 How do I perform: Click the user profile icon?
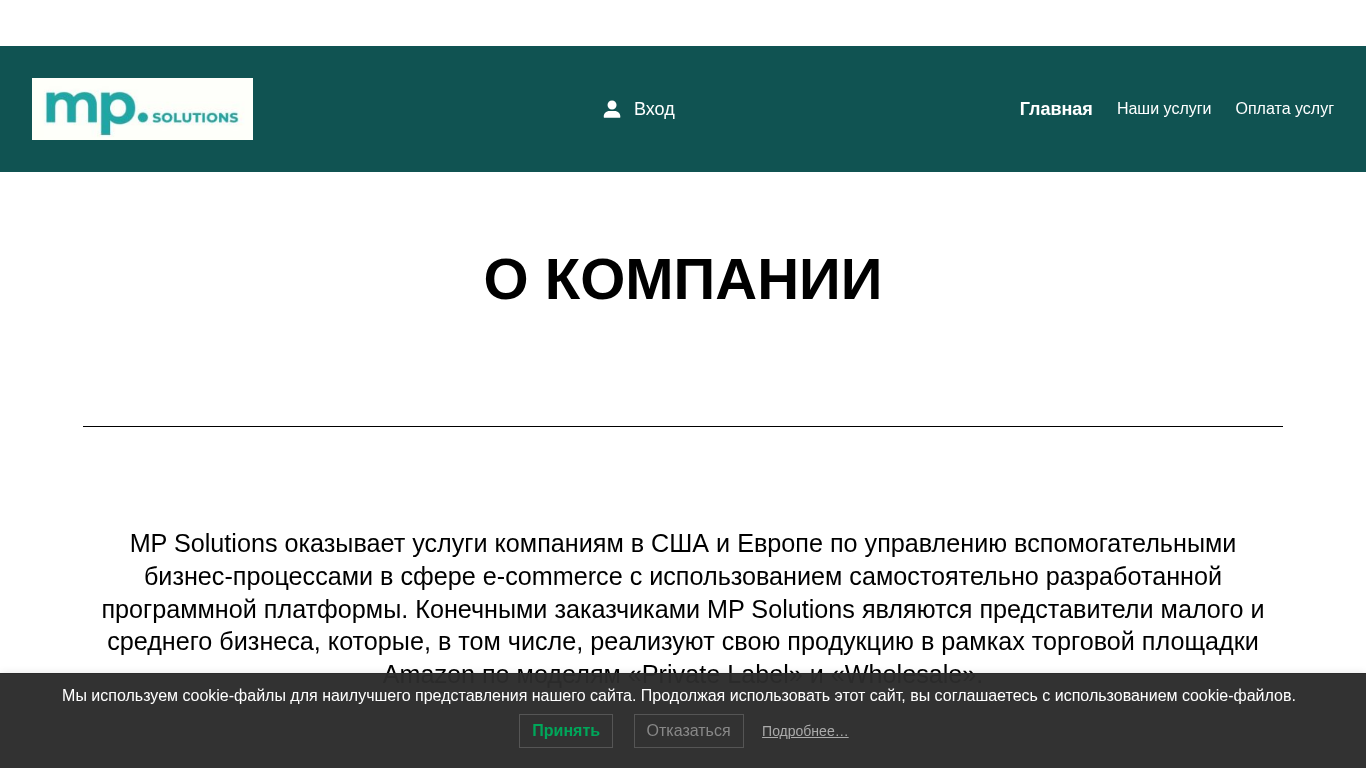pos(612,109)
